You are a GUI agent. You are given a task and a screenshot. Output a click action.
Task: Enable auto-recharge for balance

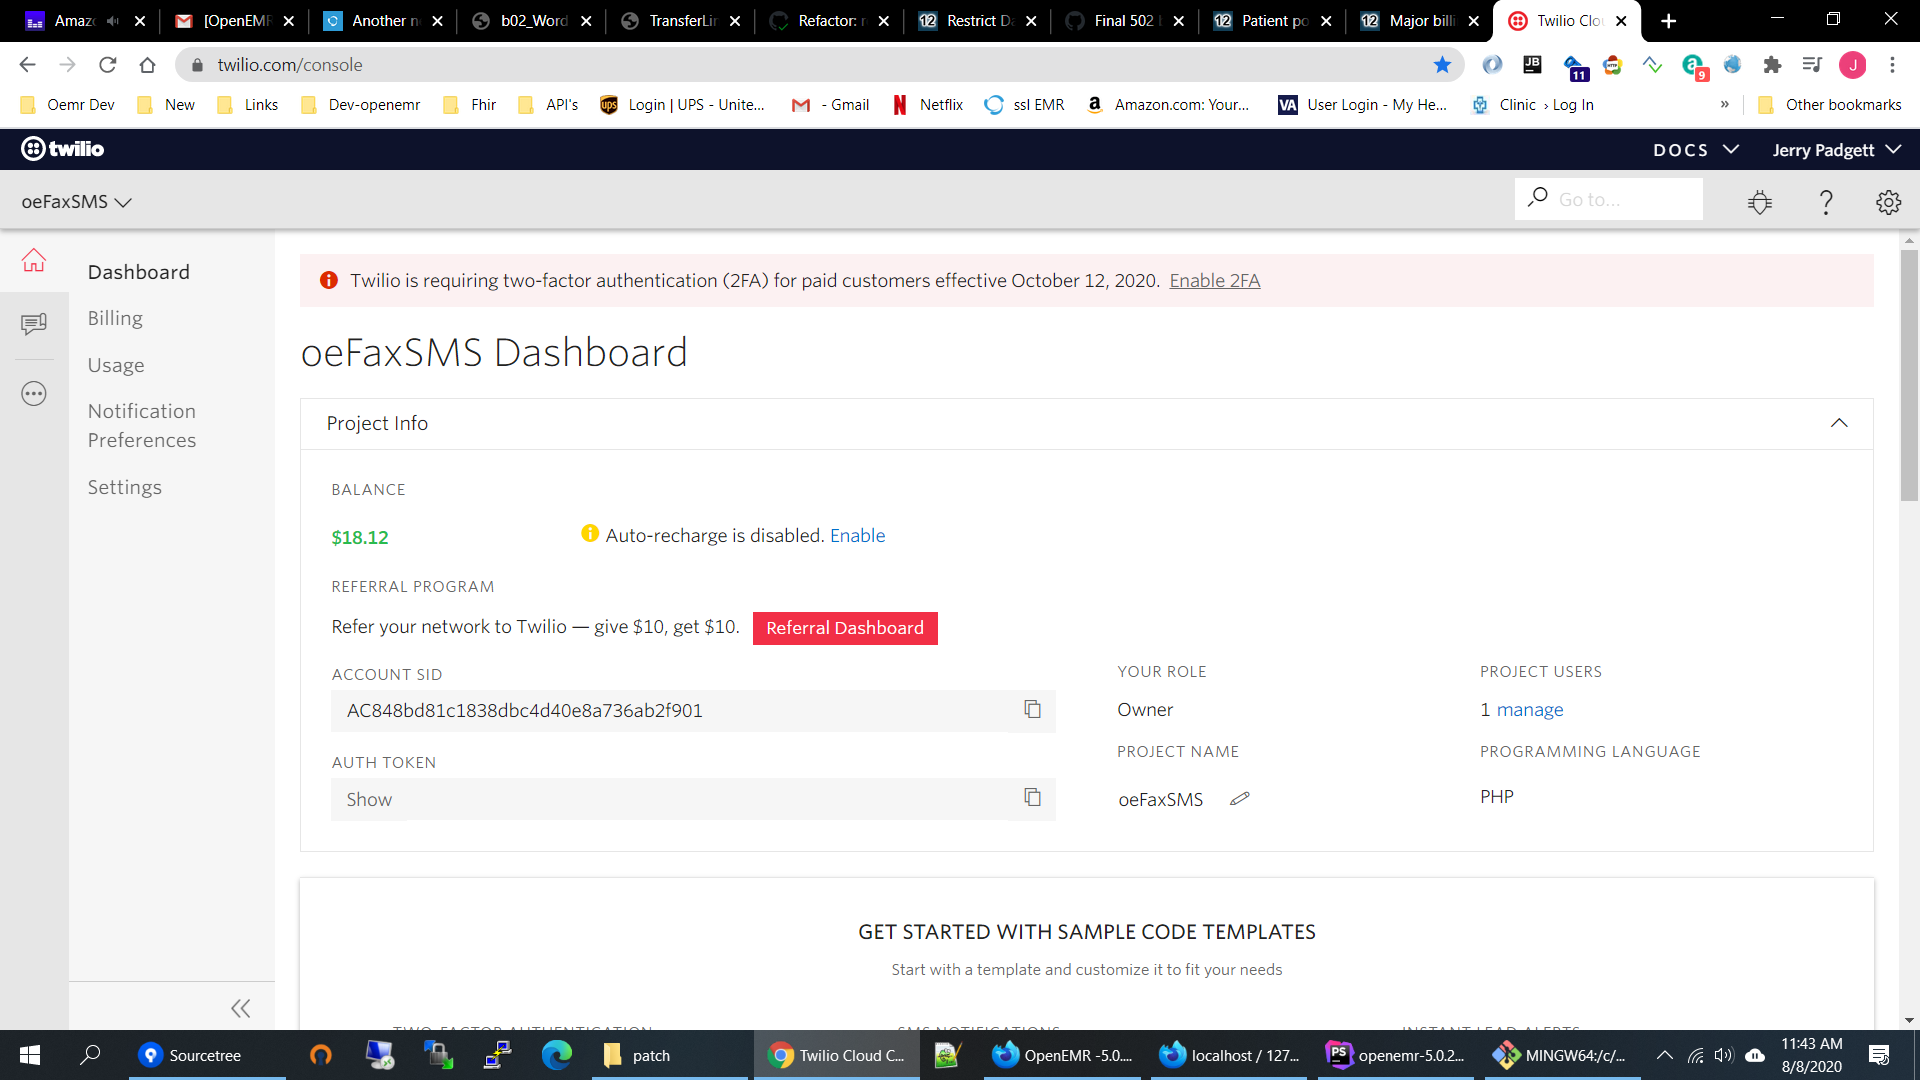[x=857, y=536]
